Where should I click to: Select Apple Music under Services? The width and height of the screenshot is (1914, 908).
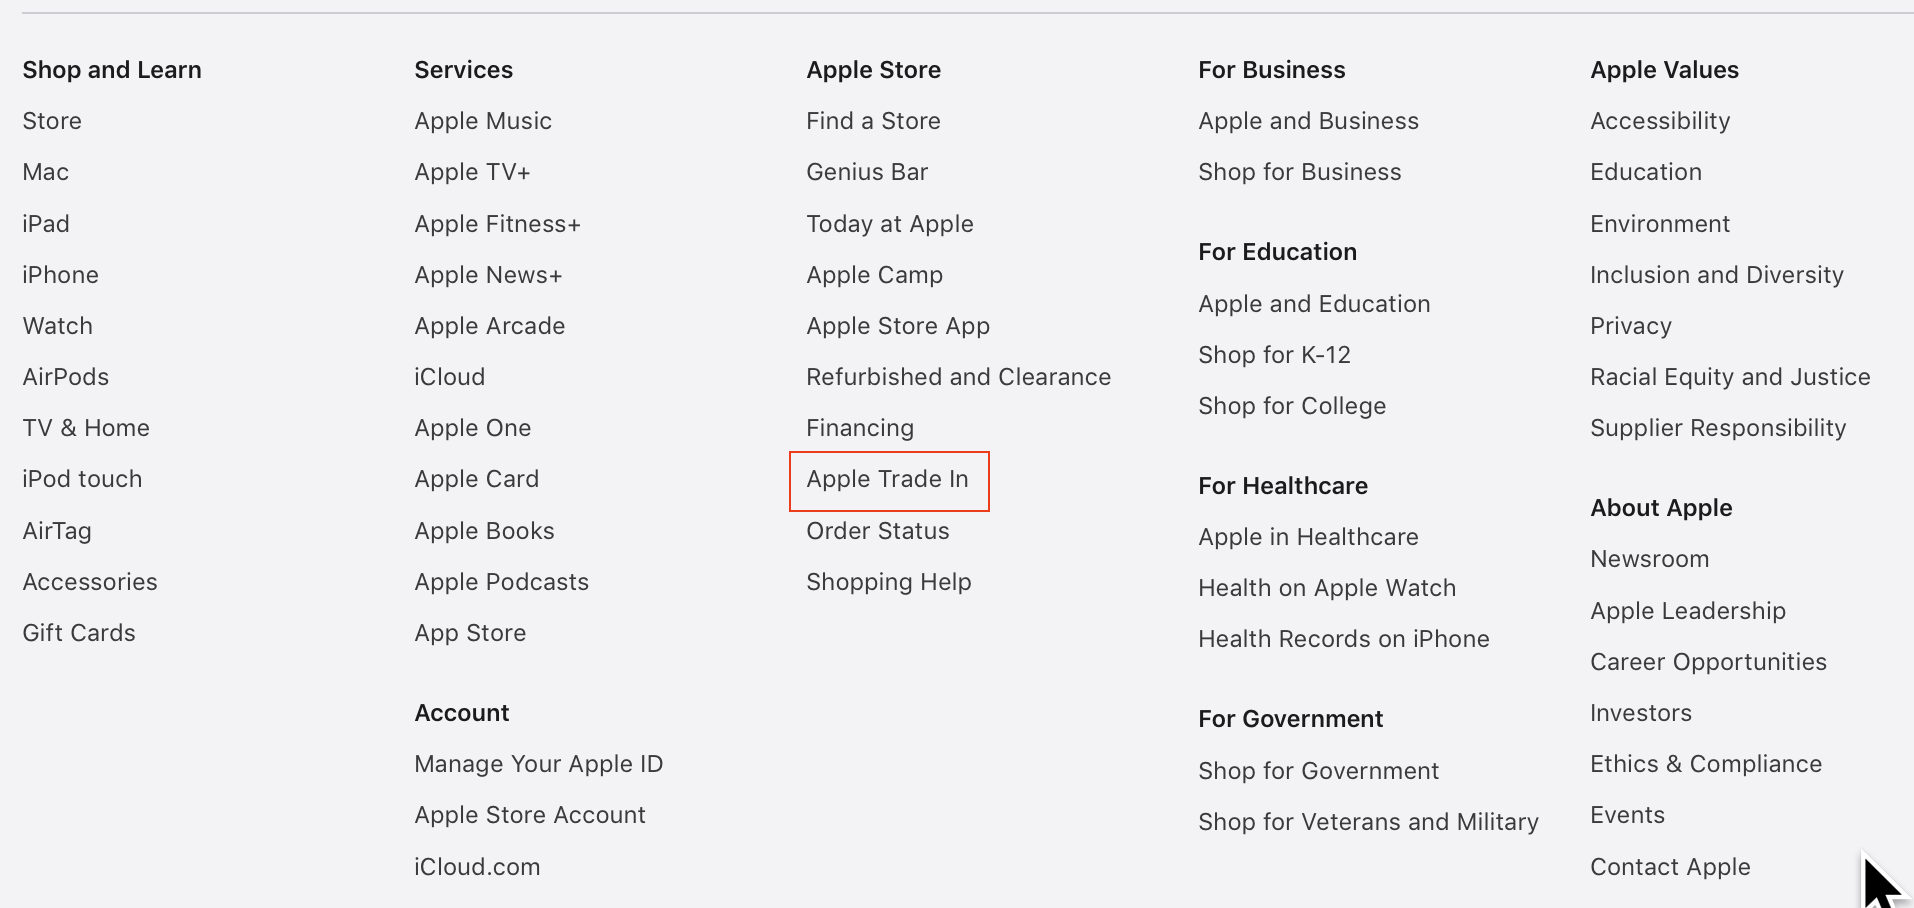pyautogui.click(x=483, y=121)
